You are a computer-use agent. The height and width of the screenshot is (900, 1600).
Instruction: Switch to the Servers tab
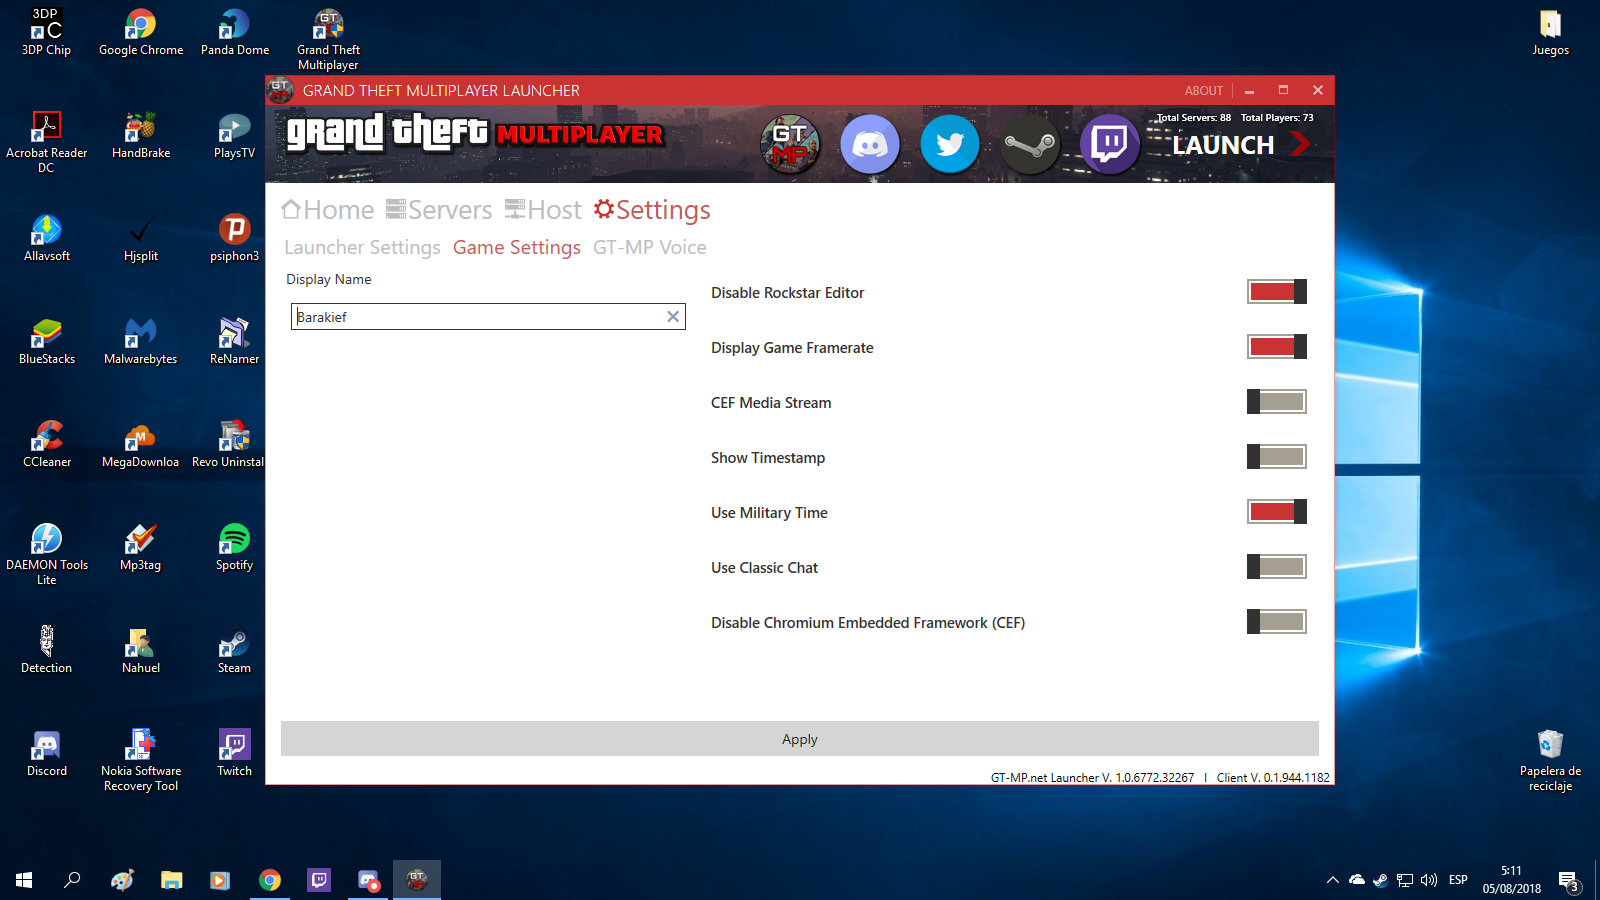click(439, 210)
